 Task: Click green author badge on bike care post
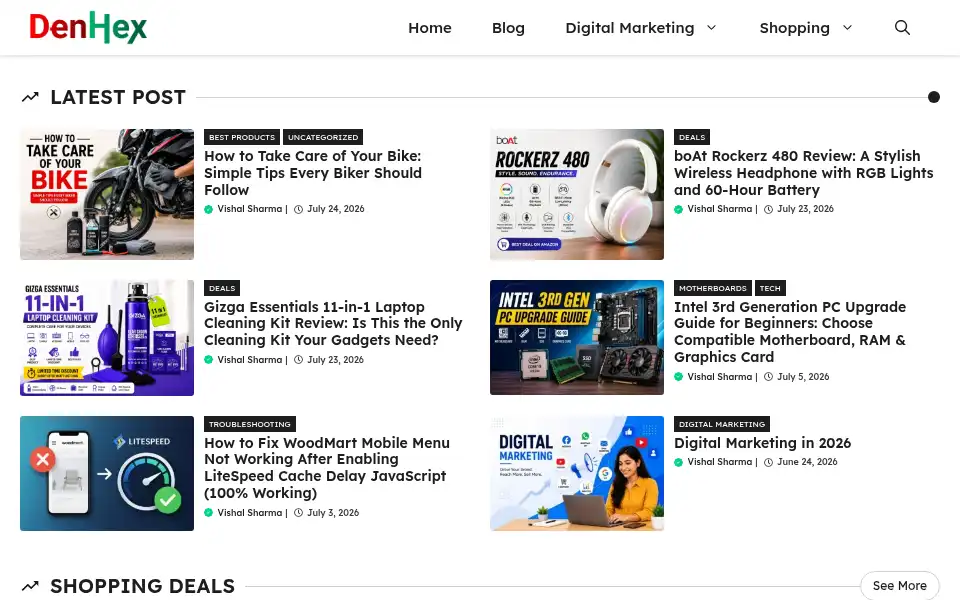209,209
